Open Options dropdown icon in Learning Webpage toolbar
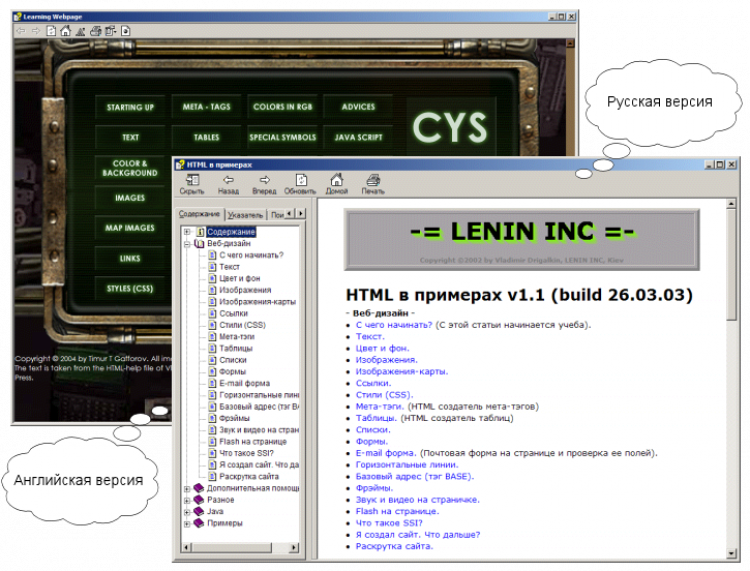This screenshot has height=571, width=750. pos(110,31)
